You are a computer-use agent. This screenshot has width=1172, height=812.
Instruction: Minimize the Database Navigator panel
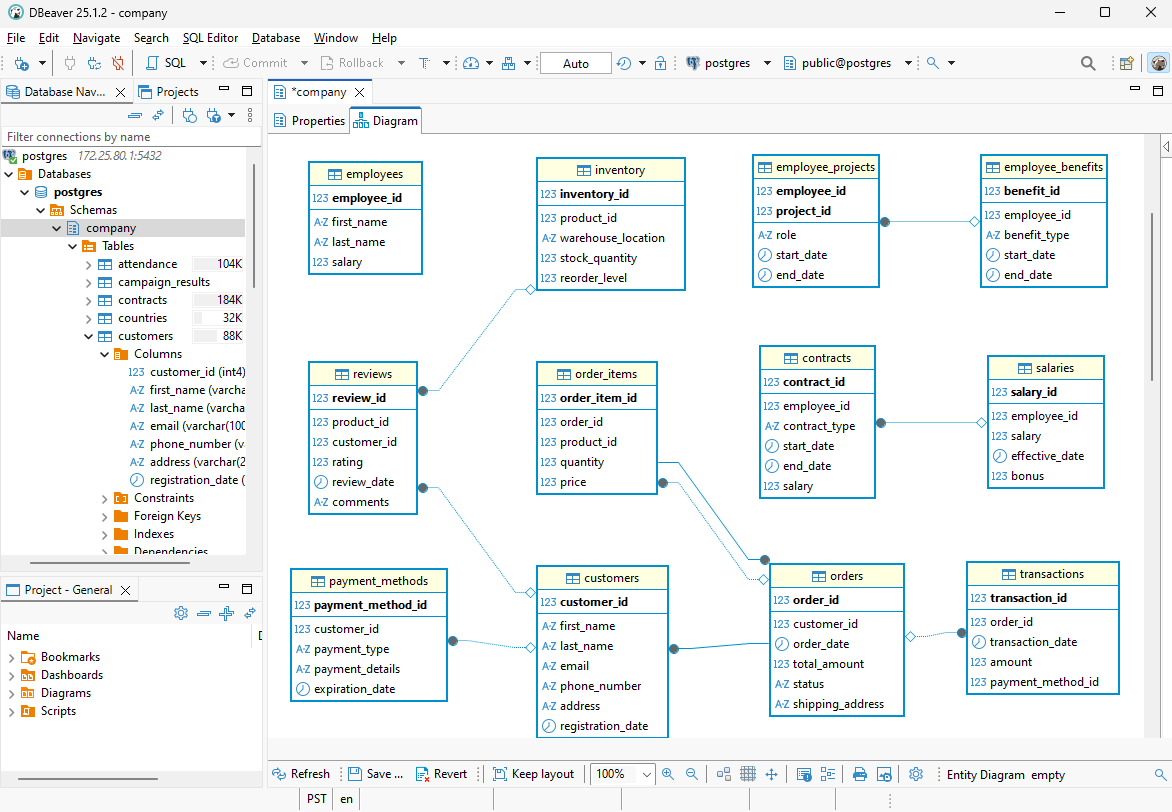pyautogui.click(x=223, y=89)
